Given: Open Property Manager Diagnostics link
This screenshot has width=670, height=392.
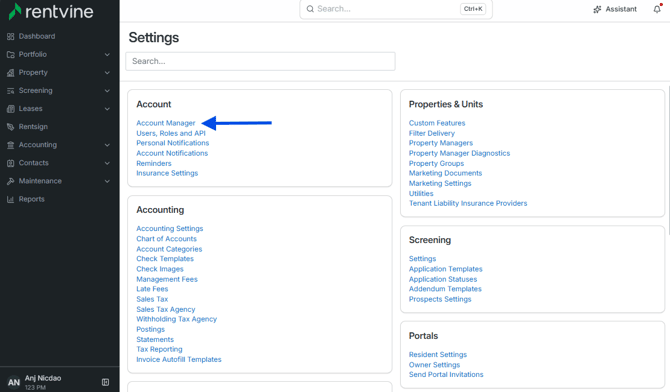Looking at the screenshot, I should [459, 153].
